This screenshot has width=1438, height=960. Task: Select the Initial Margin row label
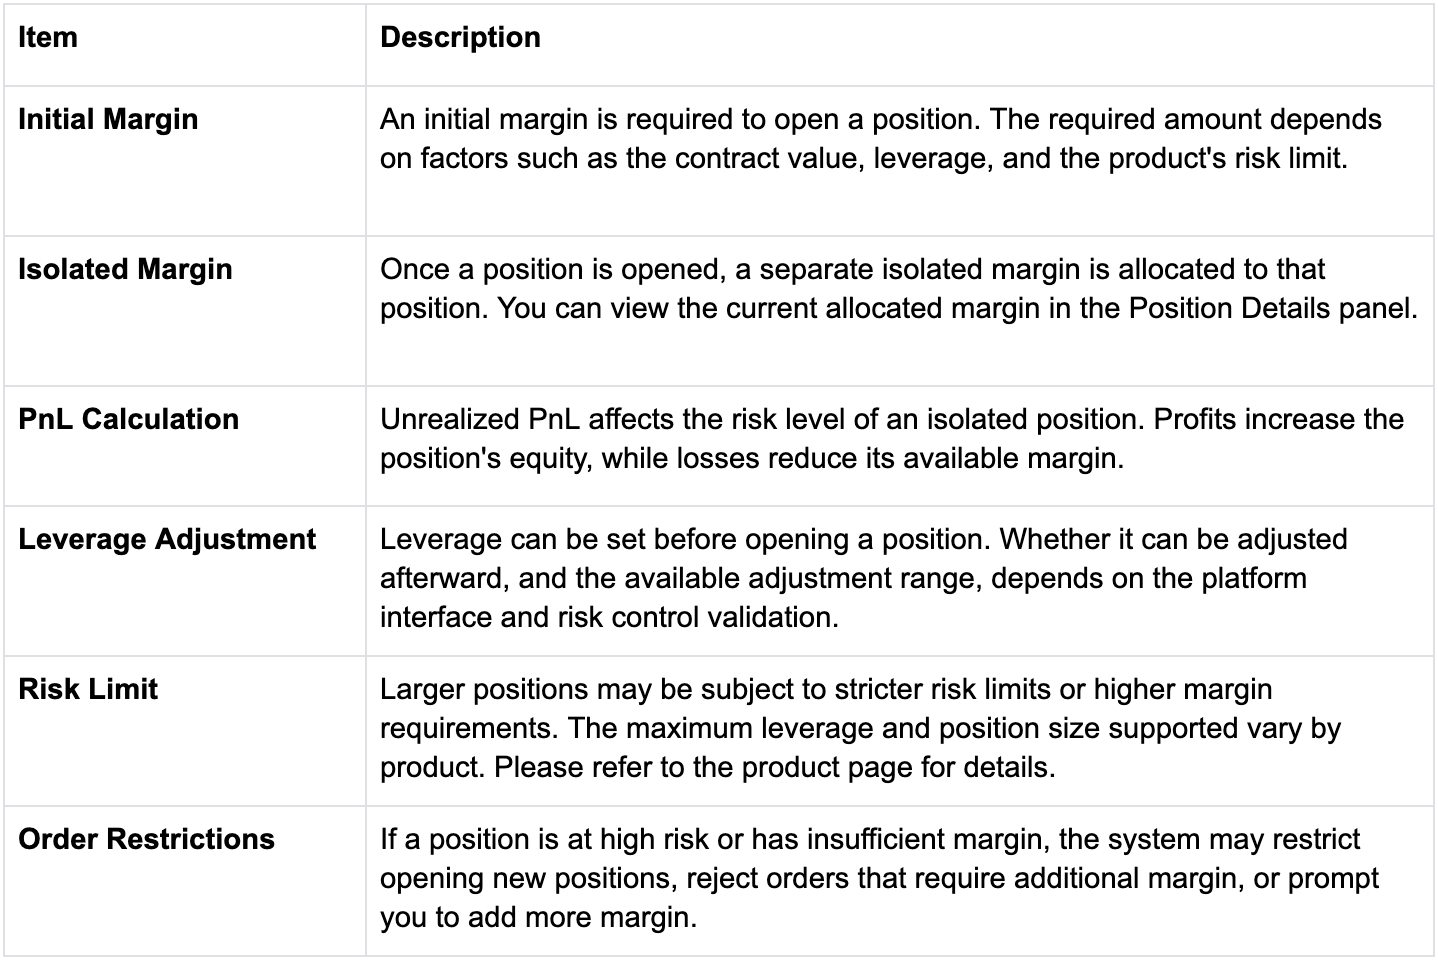click(108, 120)
